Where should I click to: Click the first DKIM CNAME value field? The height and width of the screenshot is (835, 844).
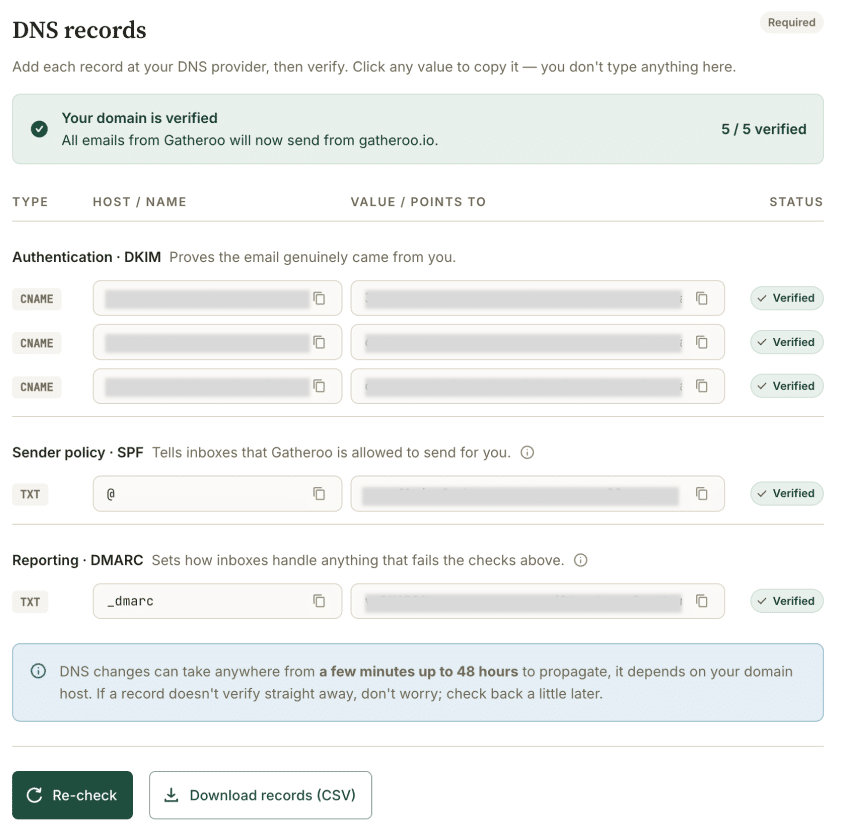pos(538,298)
